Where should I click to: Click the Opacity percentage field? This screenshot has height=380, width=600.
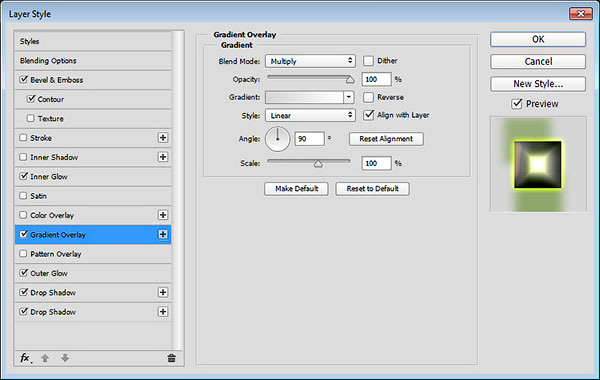(376, 79)
